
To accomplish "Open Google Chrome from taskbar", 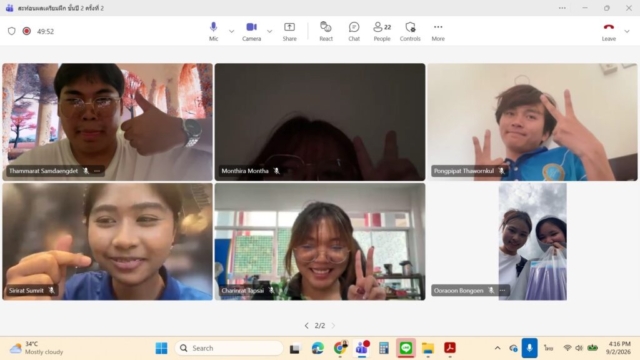I will coord(340,348).
